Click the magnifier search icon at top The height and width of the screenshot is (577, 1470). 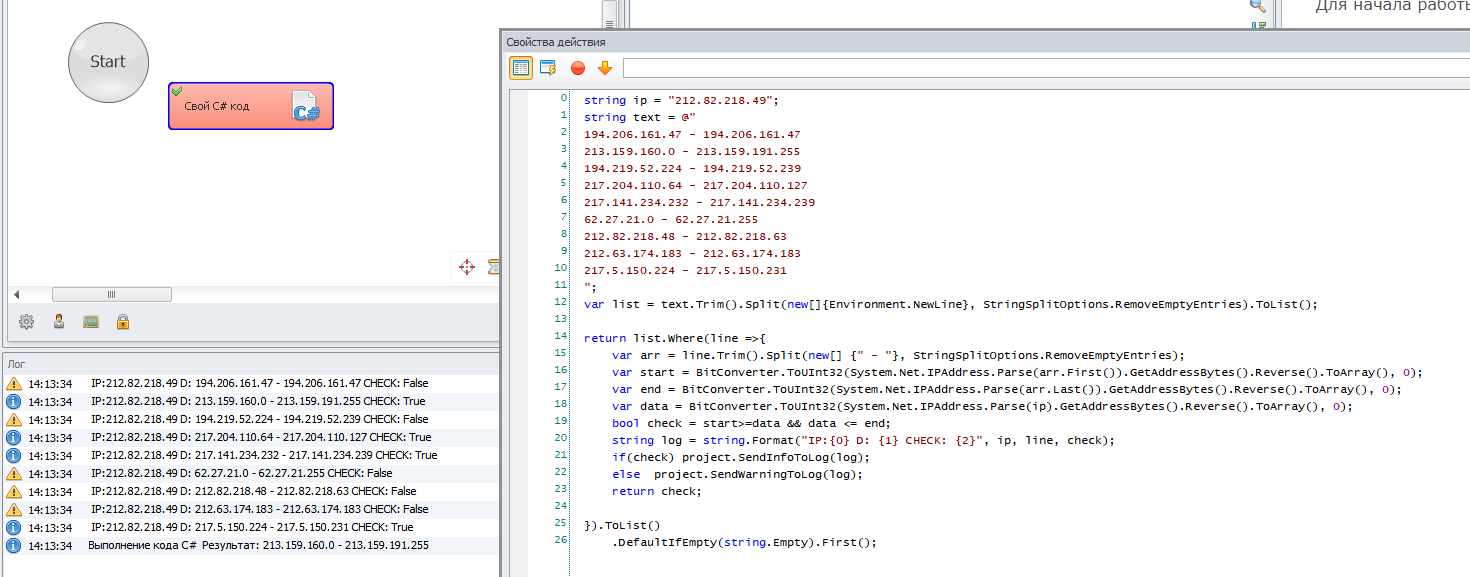pos(1258,5)
